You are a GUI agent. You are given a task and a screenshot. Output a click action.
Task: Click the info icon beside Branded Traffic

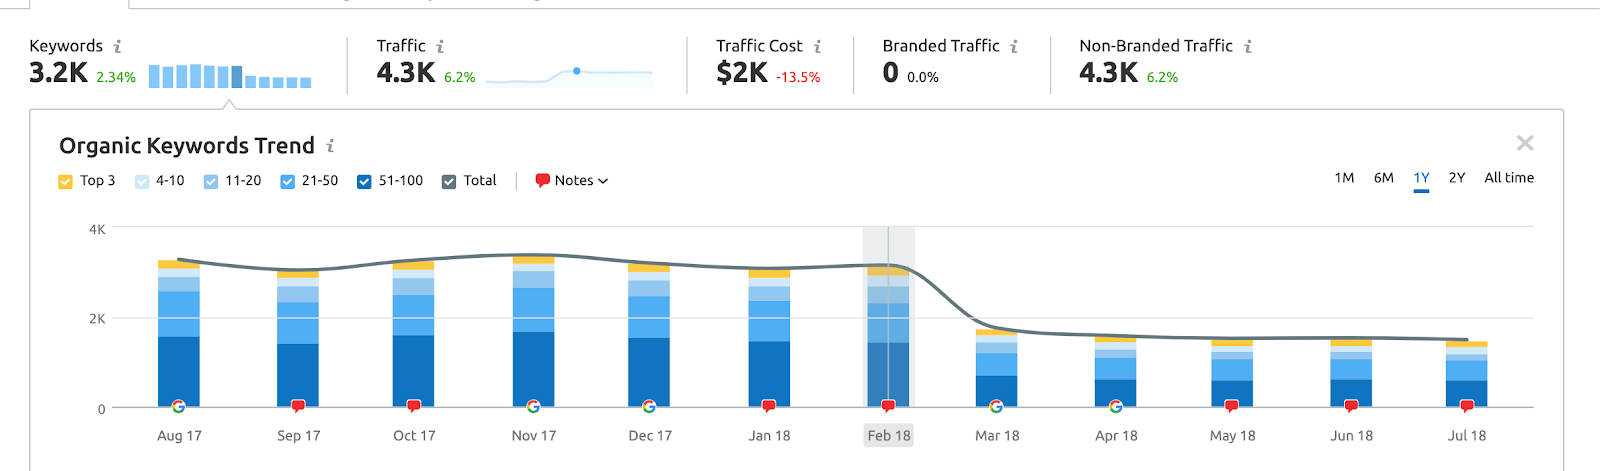pyautogui.click(x=1014, y=46)
